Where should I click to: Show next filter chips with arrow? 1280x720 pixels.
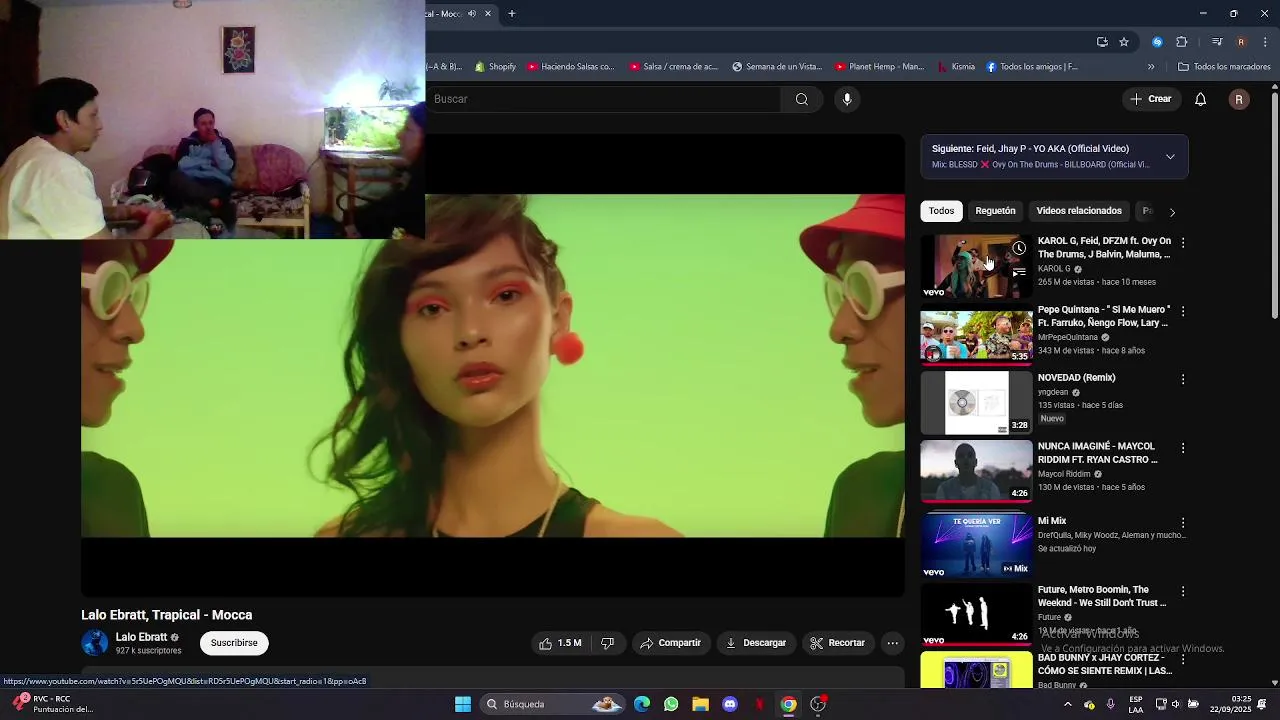click(1172, 212)
